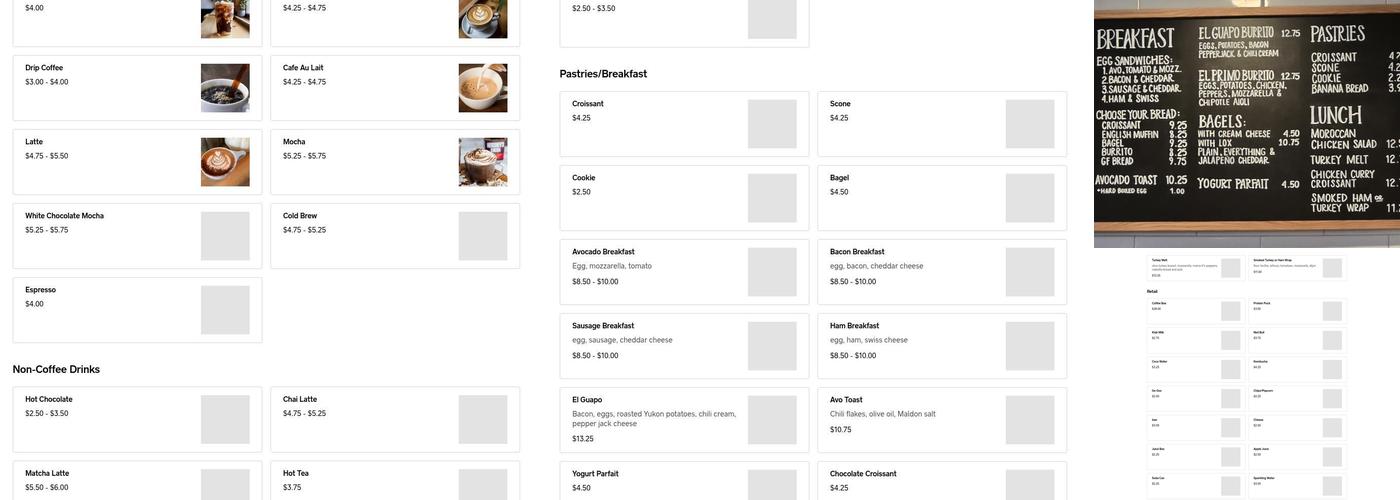
Task: Click the Pastries/Breakfast section heading
Action: tap(603, 74)
